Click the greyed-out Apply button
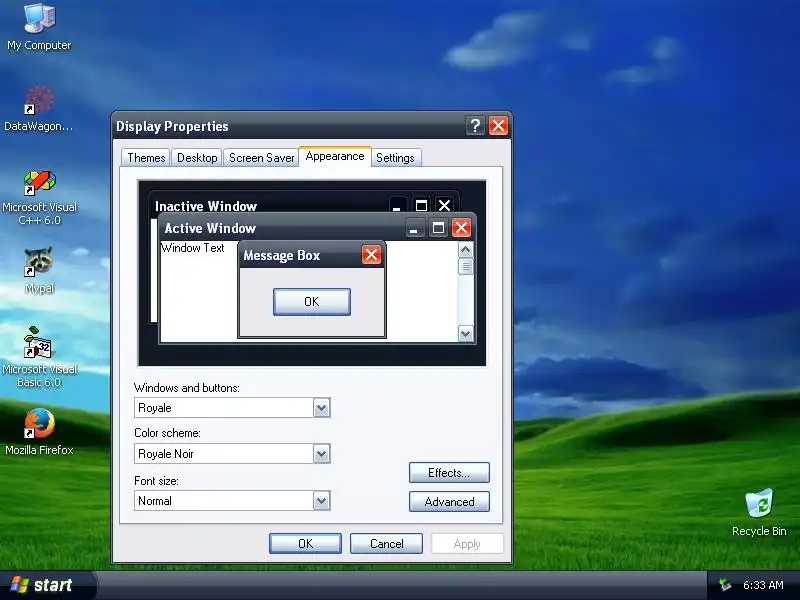This screenshot has width=800, height=600. coord(467,543)
